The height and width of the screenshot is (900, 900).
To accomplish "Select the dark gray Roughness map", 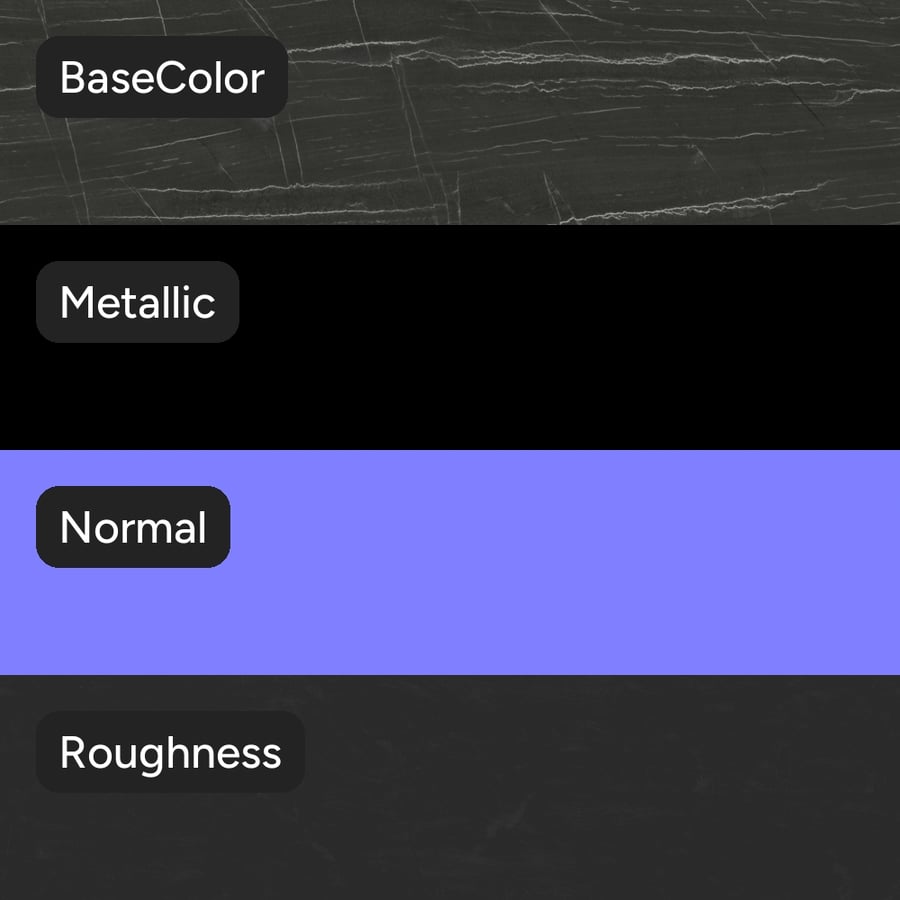I will (x=450, y=788).
